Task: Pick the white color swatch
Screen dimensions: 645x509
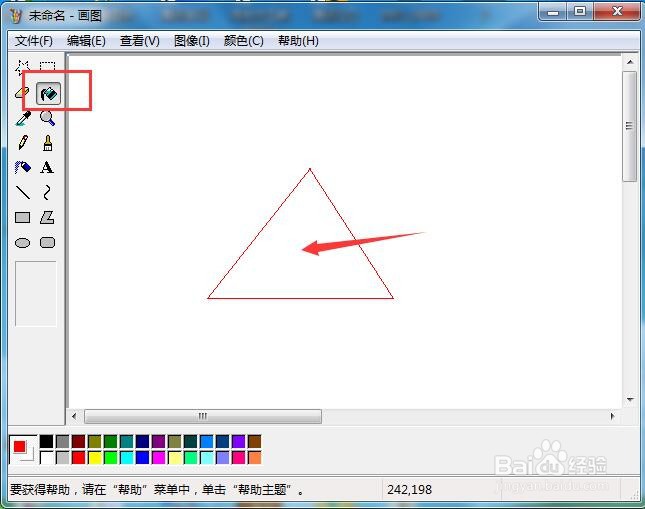Action: [46, 458]
